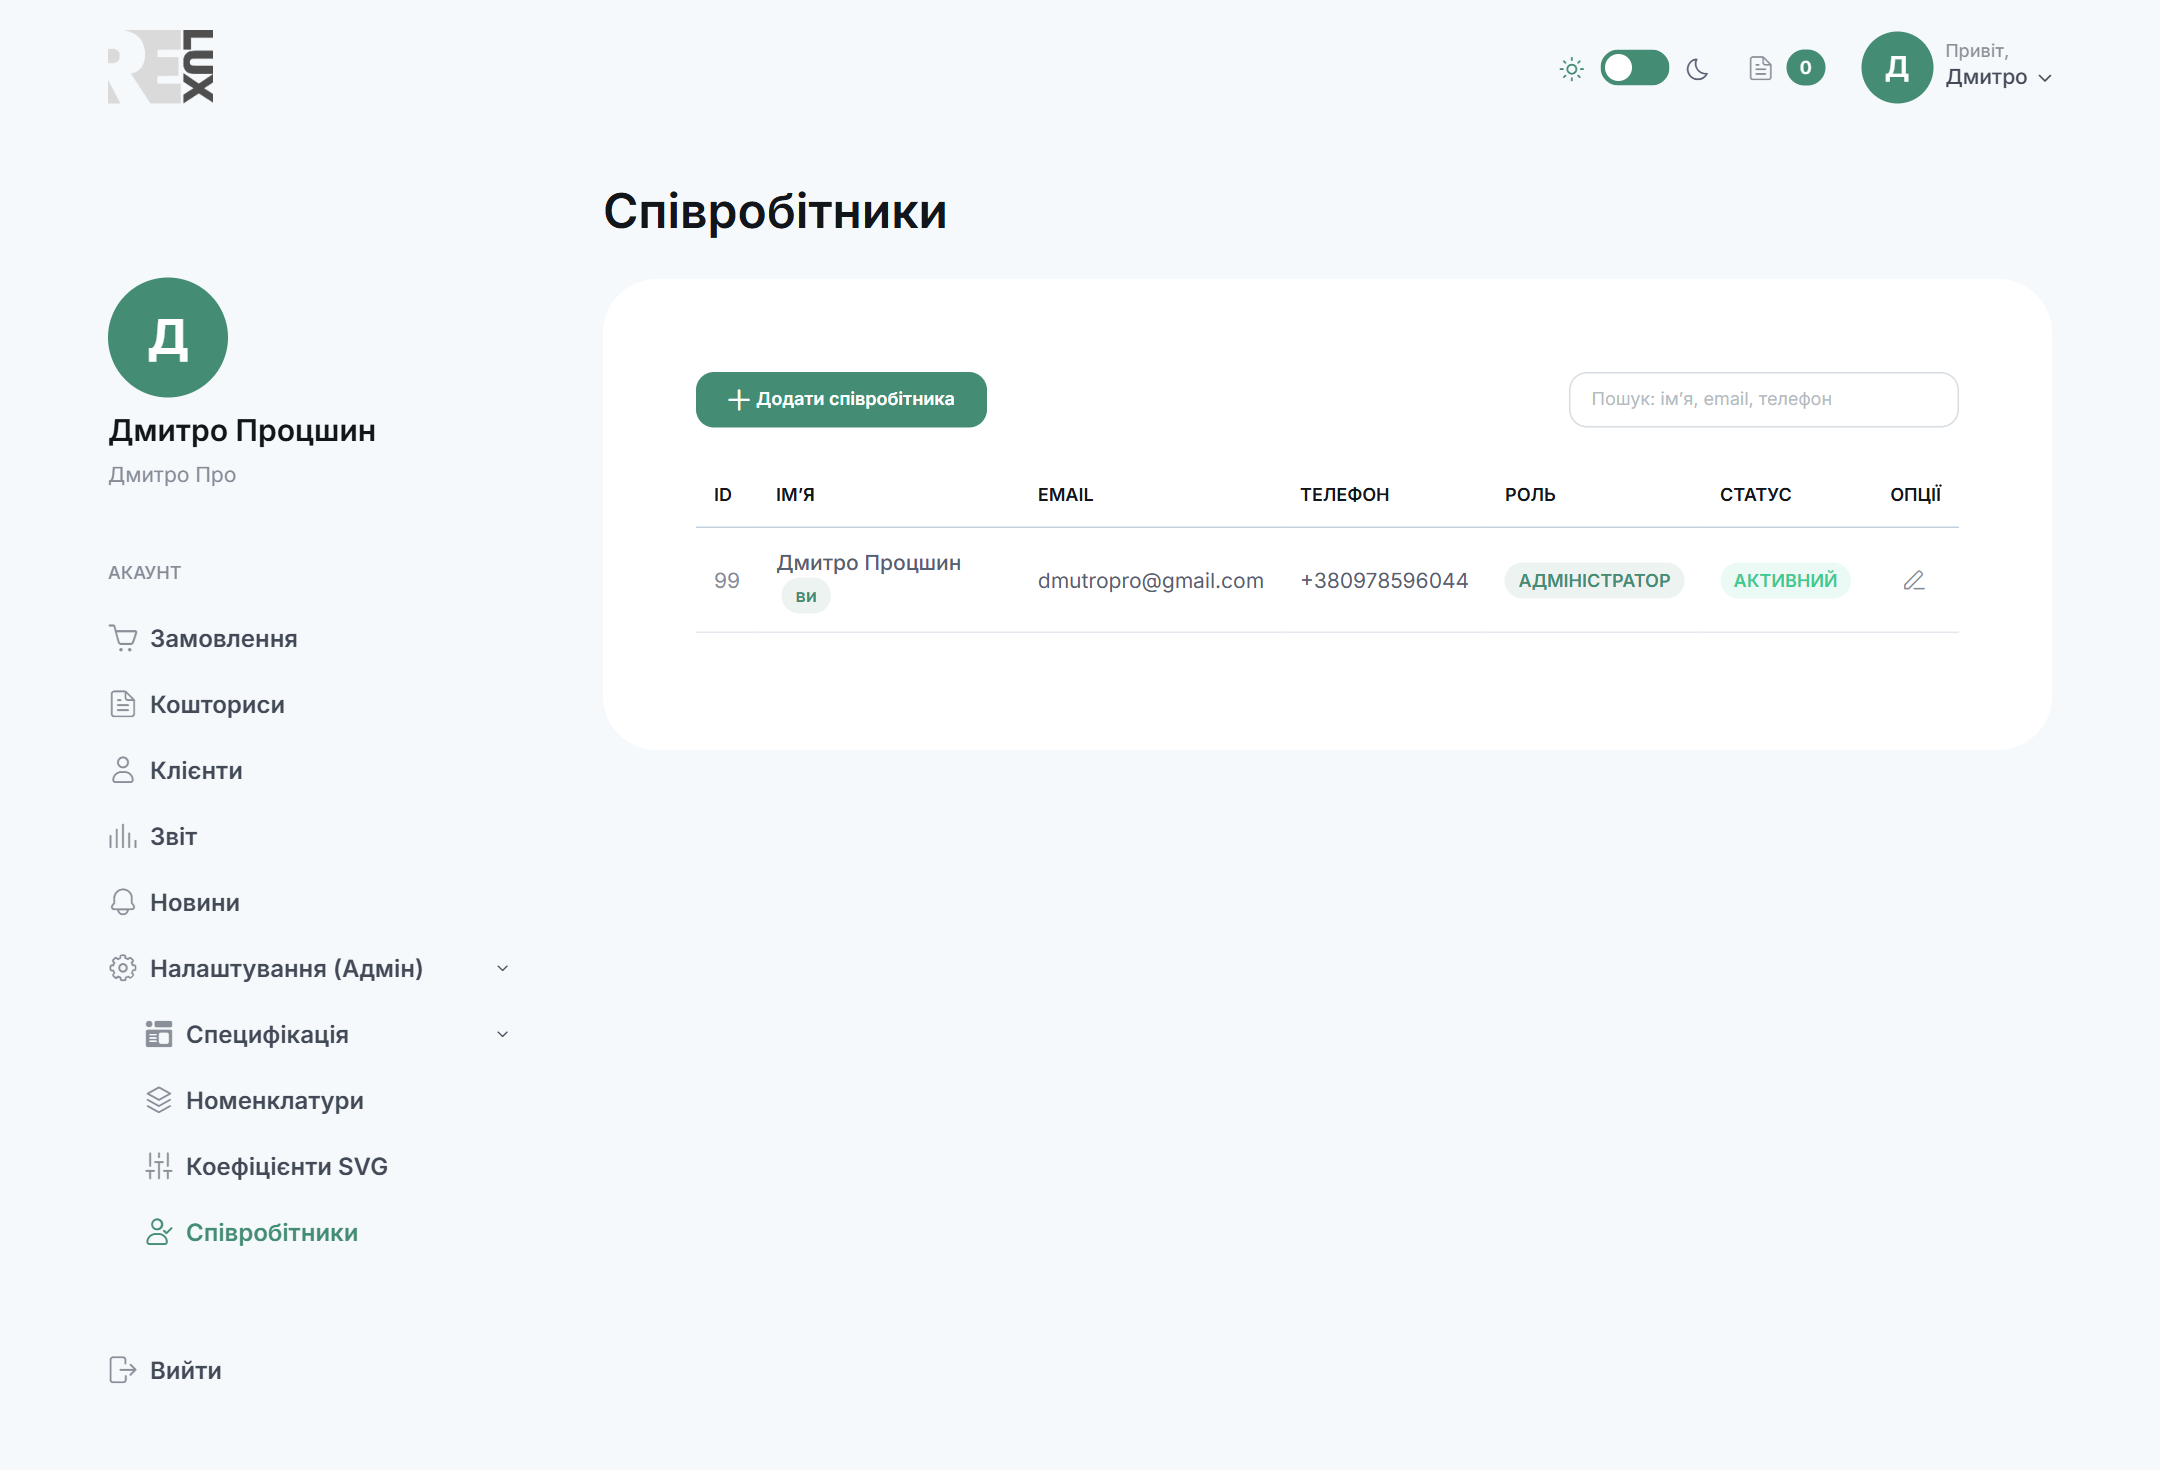
Task: Collapse Налаштування (Адмін) chevron
Action: pyautogui.click(x=503, y=968)
